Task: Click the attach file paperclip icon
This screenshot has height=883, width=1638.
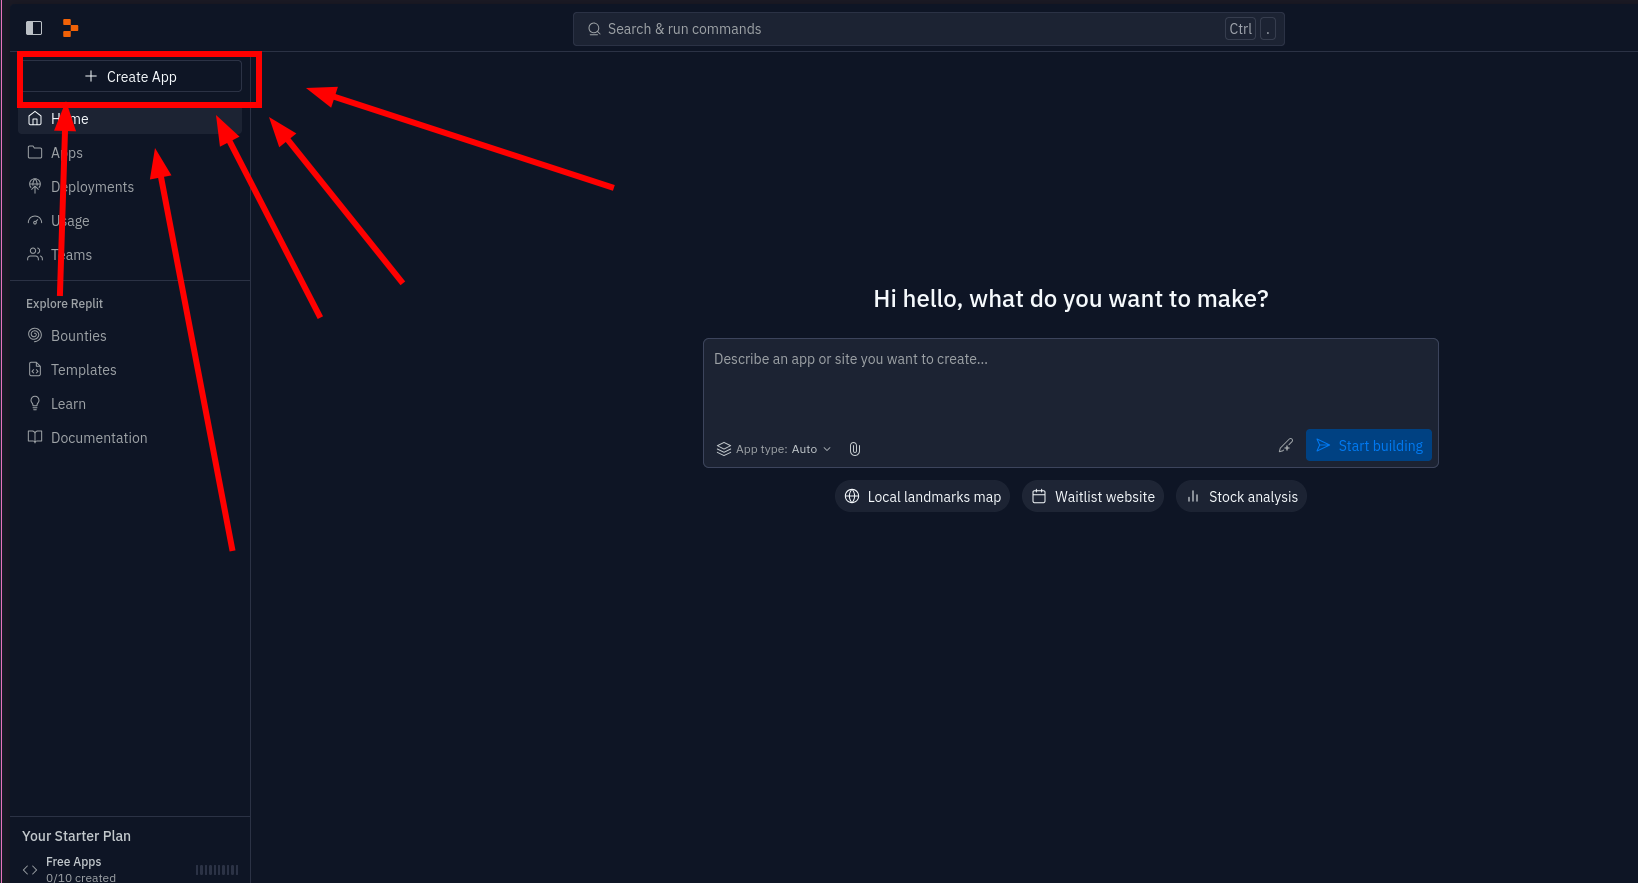Action: point(855,449)
